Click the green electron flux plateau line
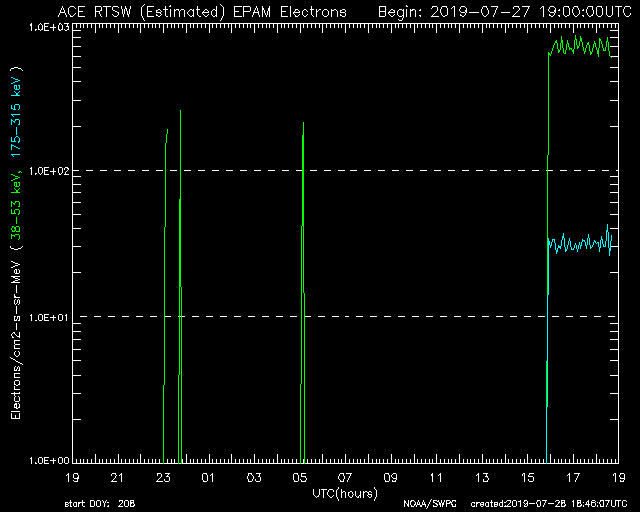 tap(580, 47)
